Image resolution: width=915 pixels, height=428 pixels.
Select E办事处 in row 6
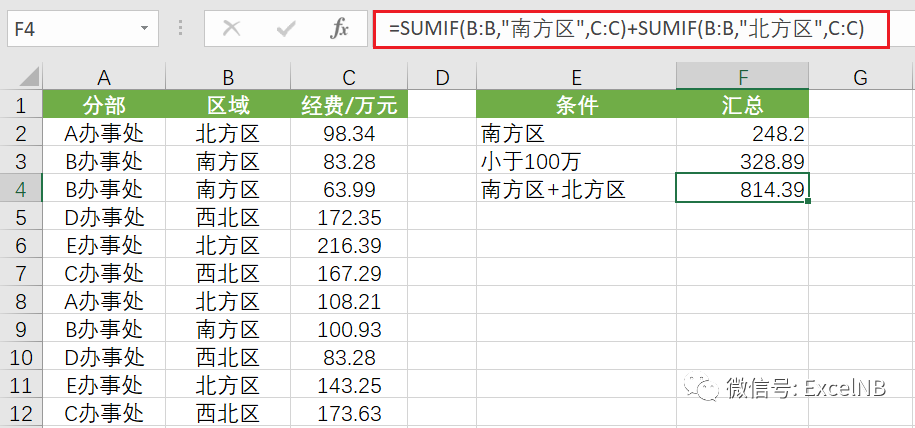[104, 245]
